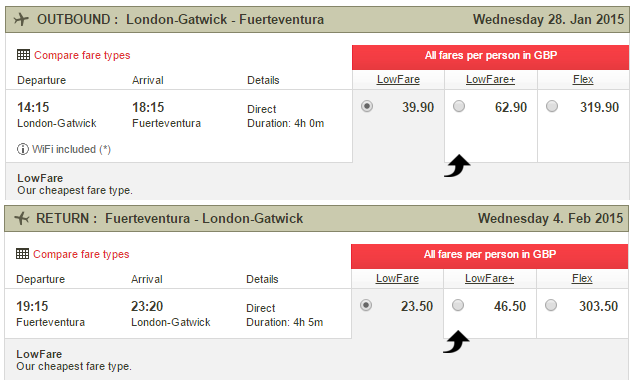Click the outbound Flex column header link

pyautogui.click(x=583, y=79)
